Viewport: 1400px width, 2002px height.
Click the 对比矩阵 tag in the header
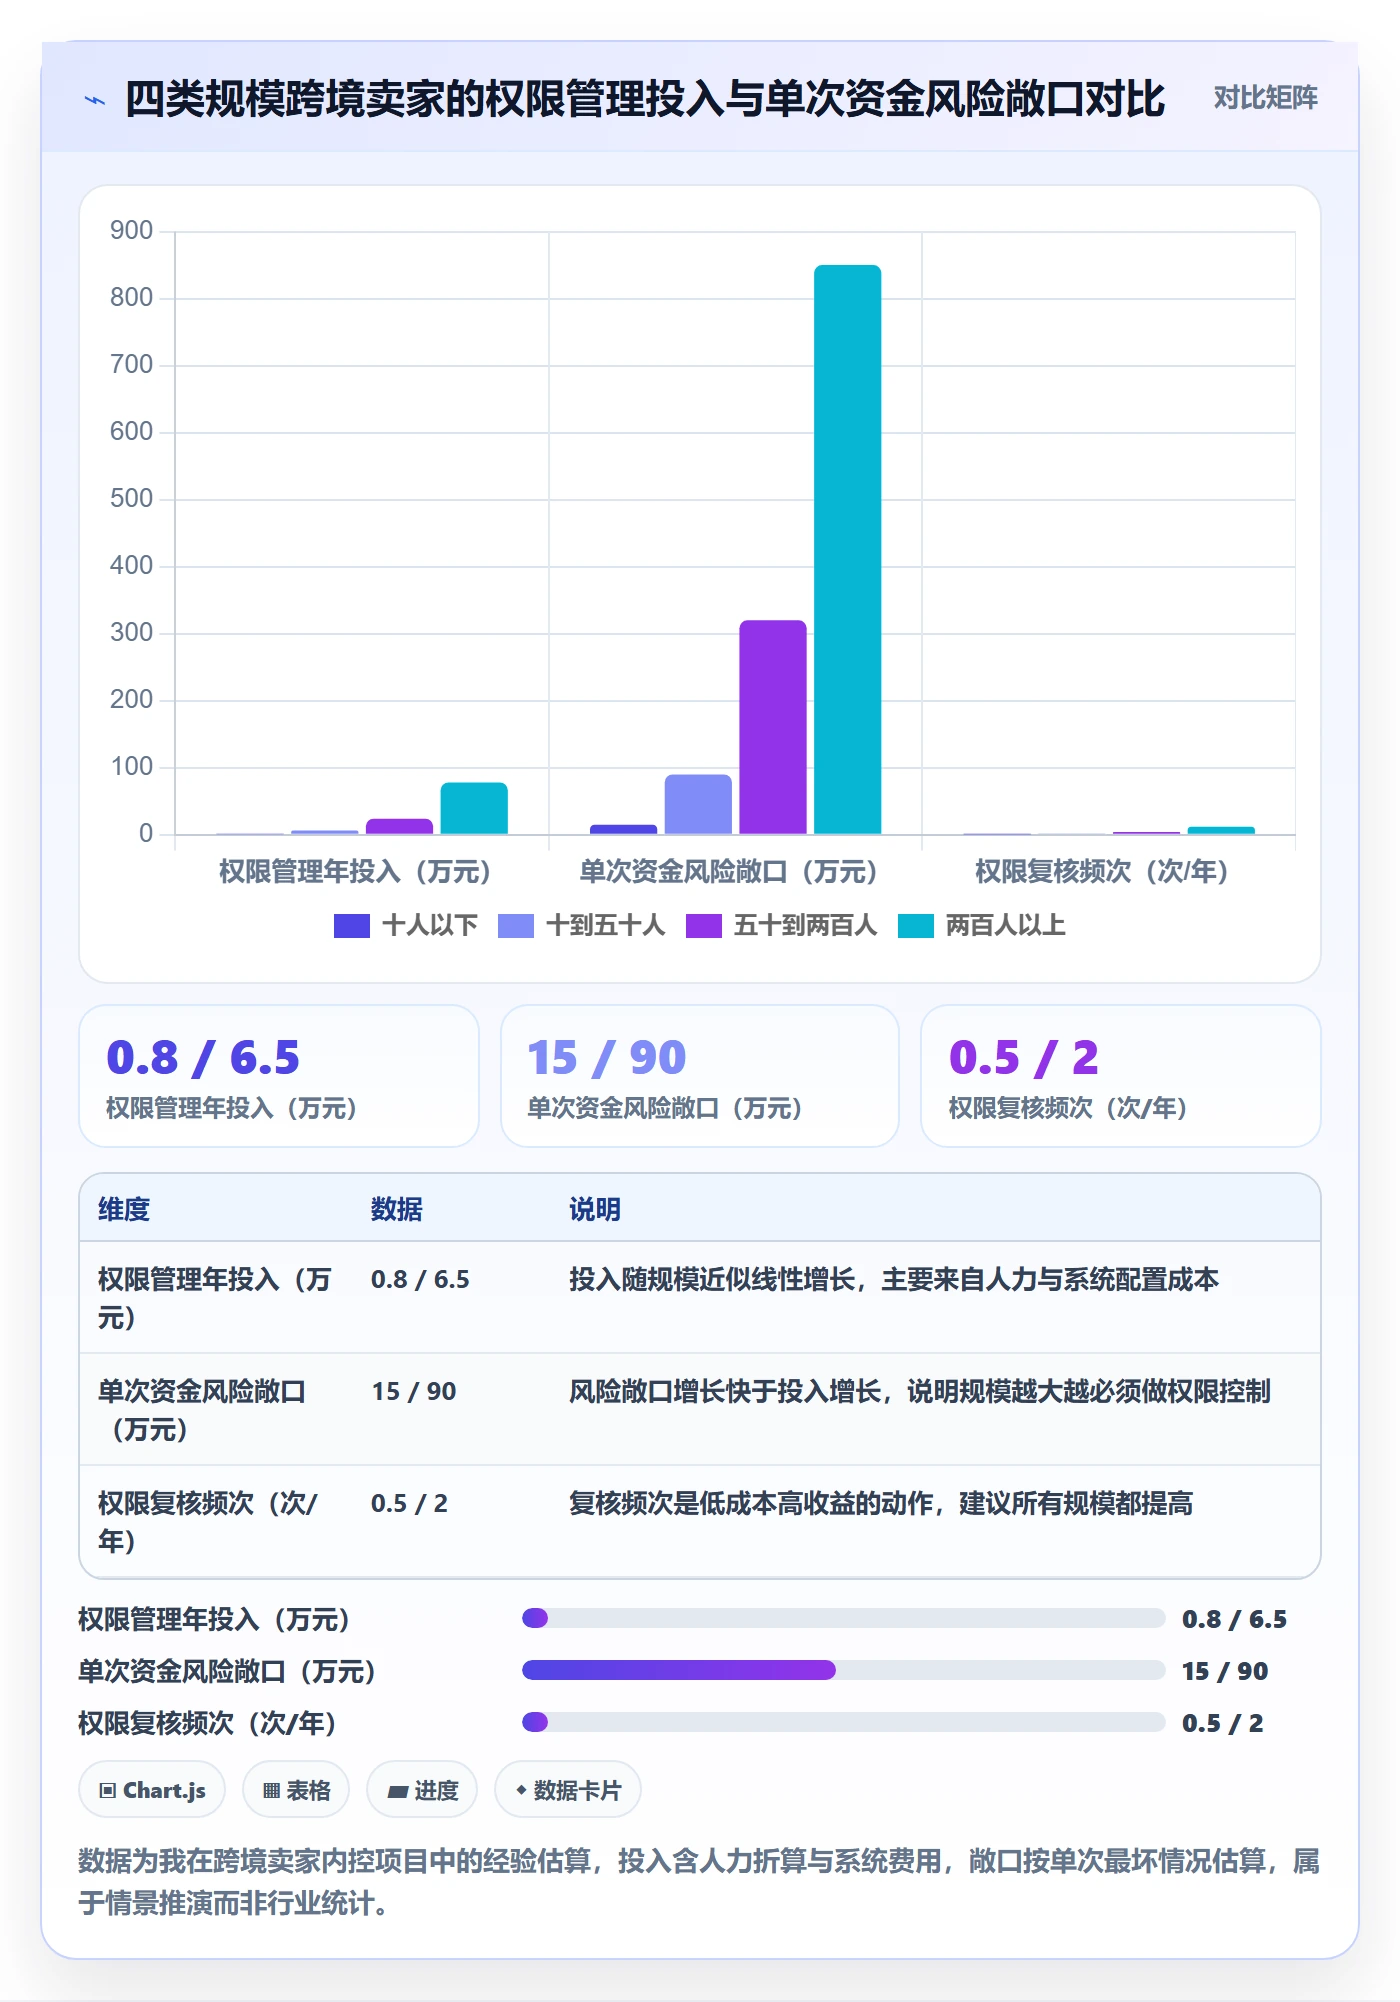(1265, 98)
